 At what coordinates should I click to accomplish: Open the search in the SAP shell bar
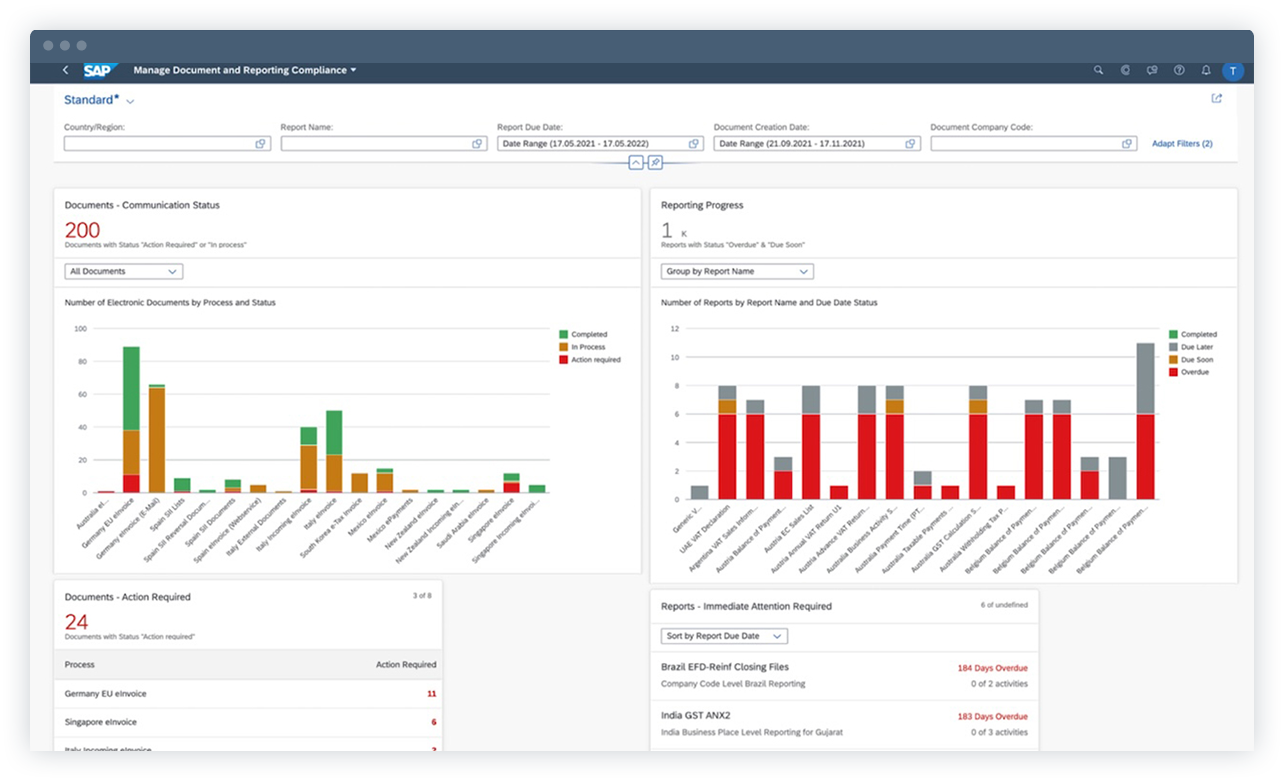tap(1098, 71)
